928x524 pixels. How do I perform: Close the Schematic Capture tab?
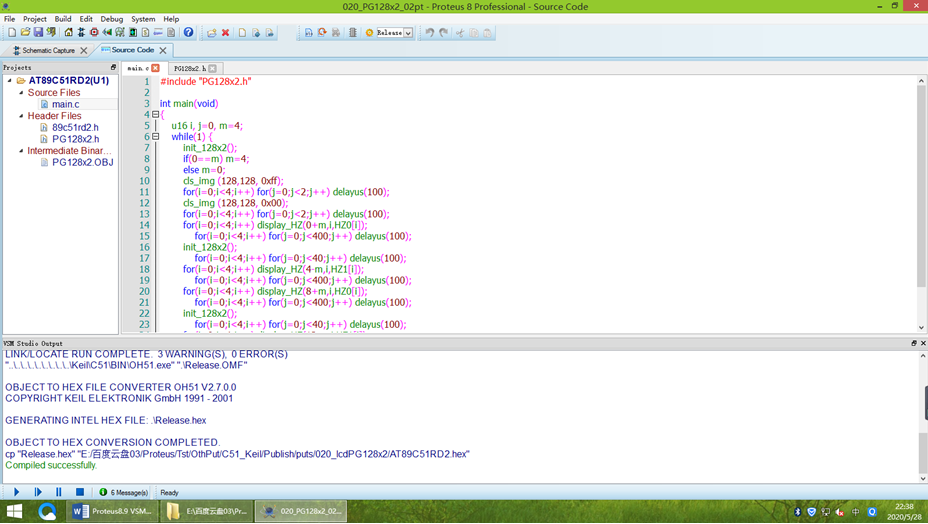(x=83, y=50)
